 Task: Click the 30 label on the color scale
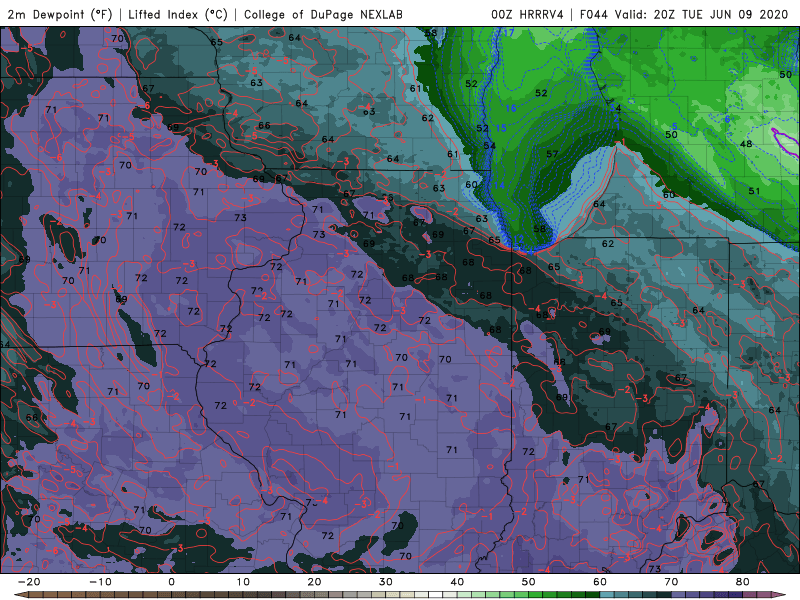coord(386,582)
